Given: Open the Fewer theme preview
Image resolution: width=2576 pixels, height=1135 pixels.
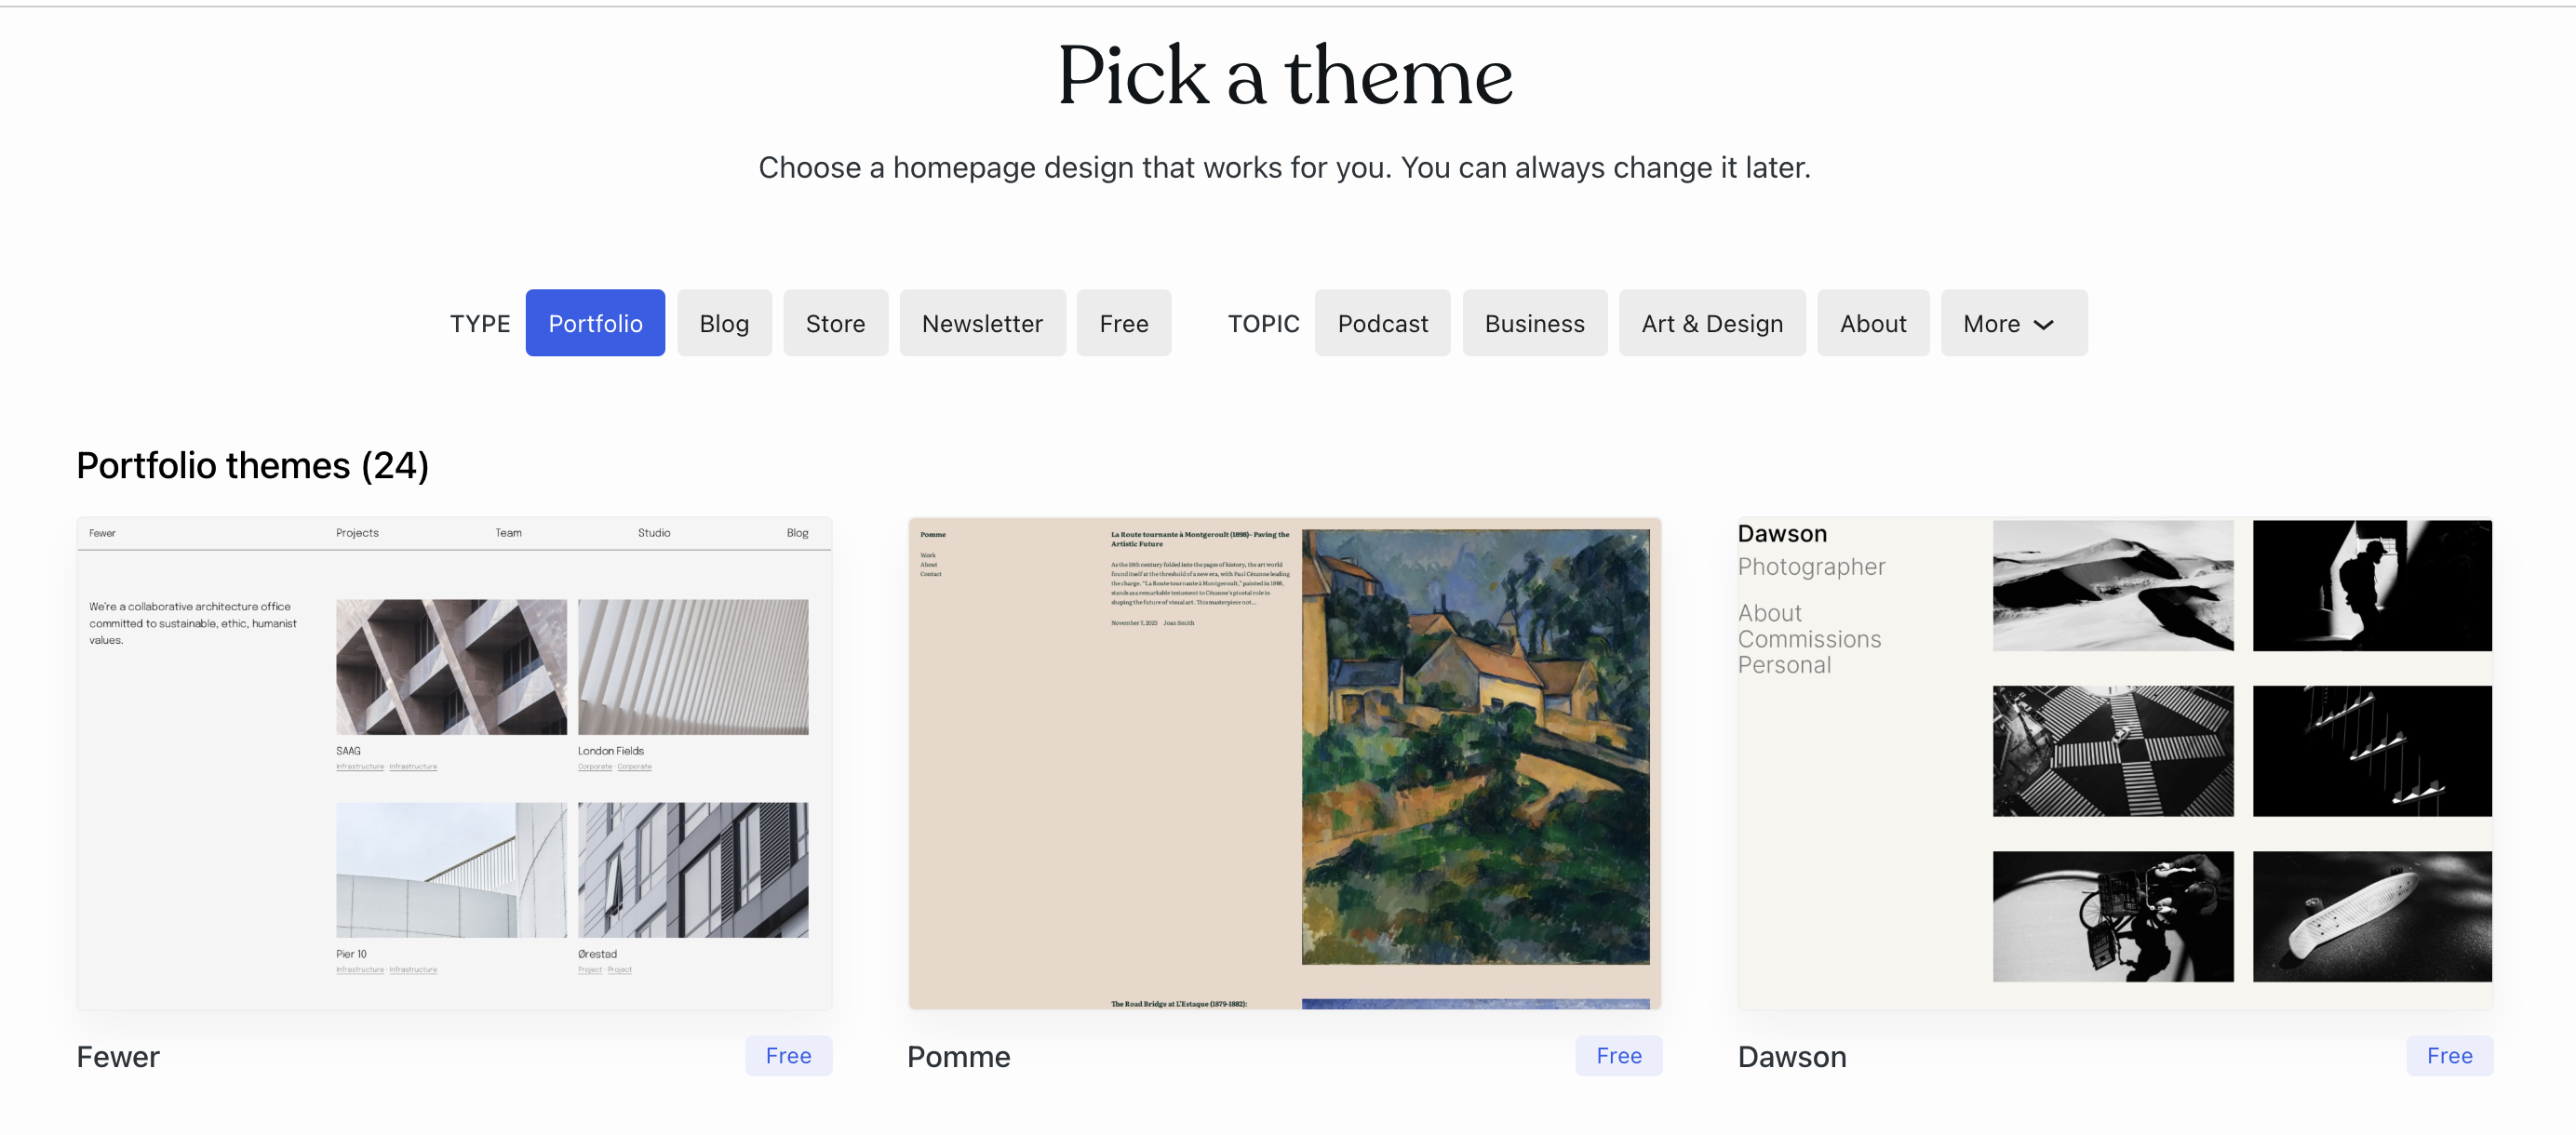Looking at the screenshot, I should 454,762.
